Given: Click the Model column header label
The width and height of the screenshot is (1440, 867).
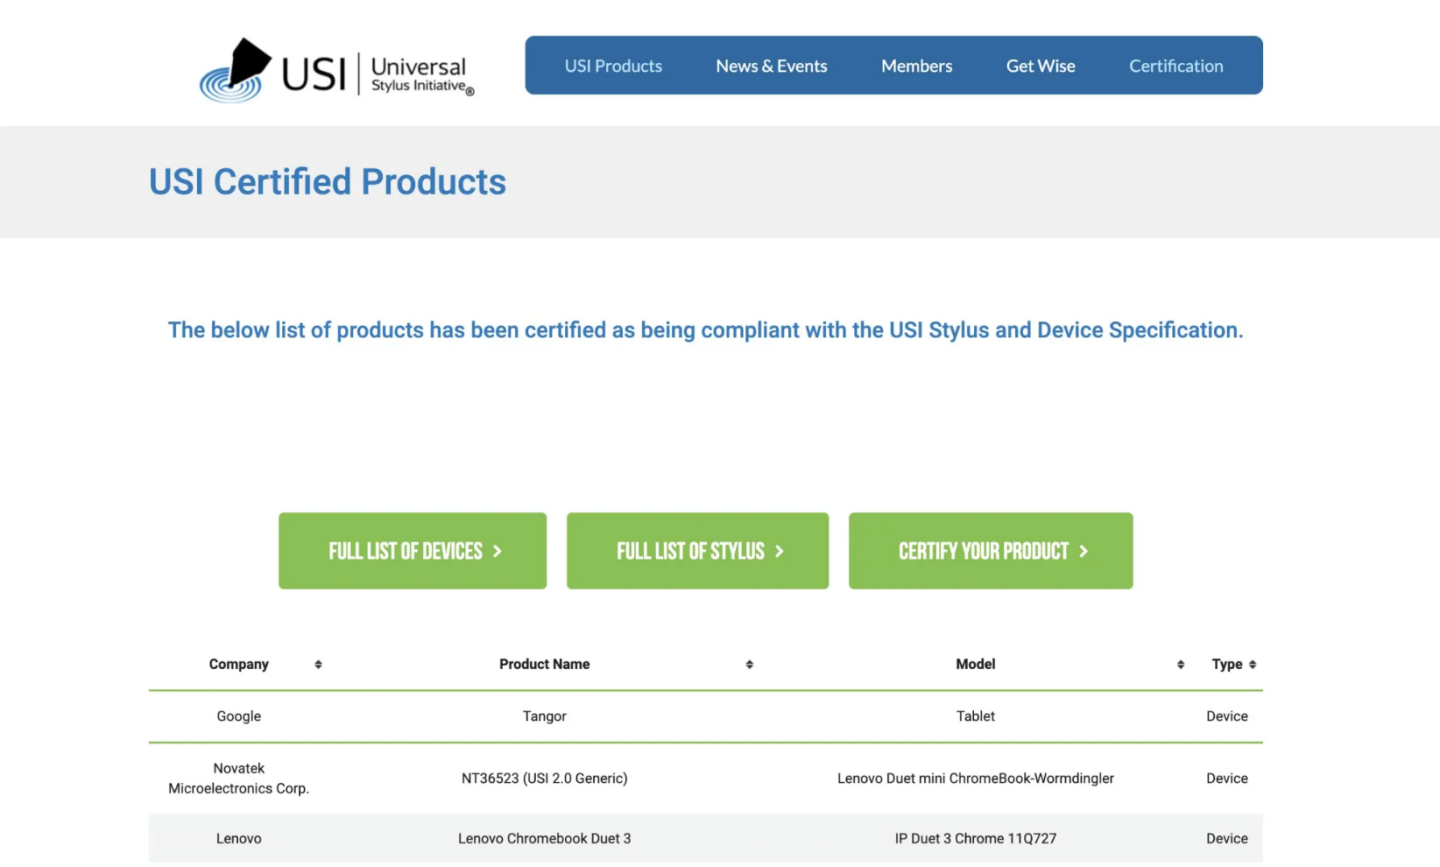Looking at the screenshot, I should coord(975,665).
